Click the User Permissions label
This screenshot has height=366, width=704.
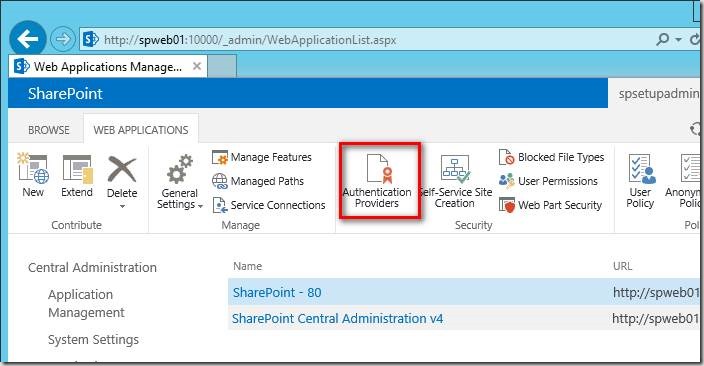[558, 181]
